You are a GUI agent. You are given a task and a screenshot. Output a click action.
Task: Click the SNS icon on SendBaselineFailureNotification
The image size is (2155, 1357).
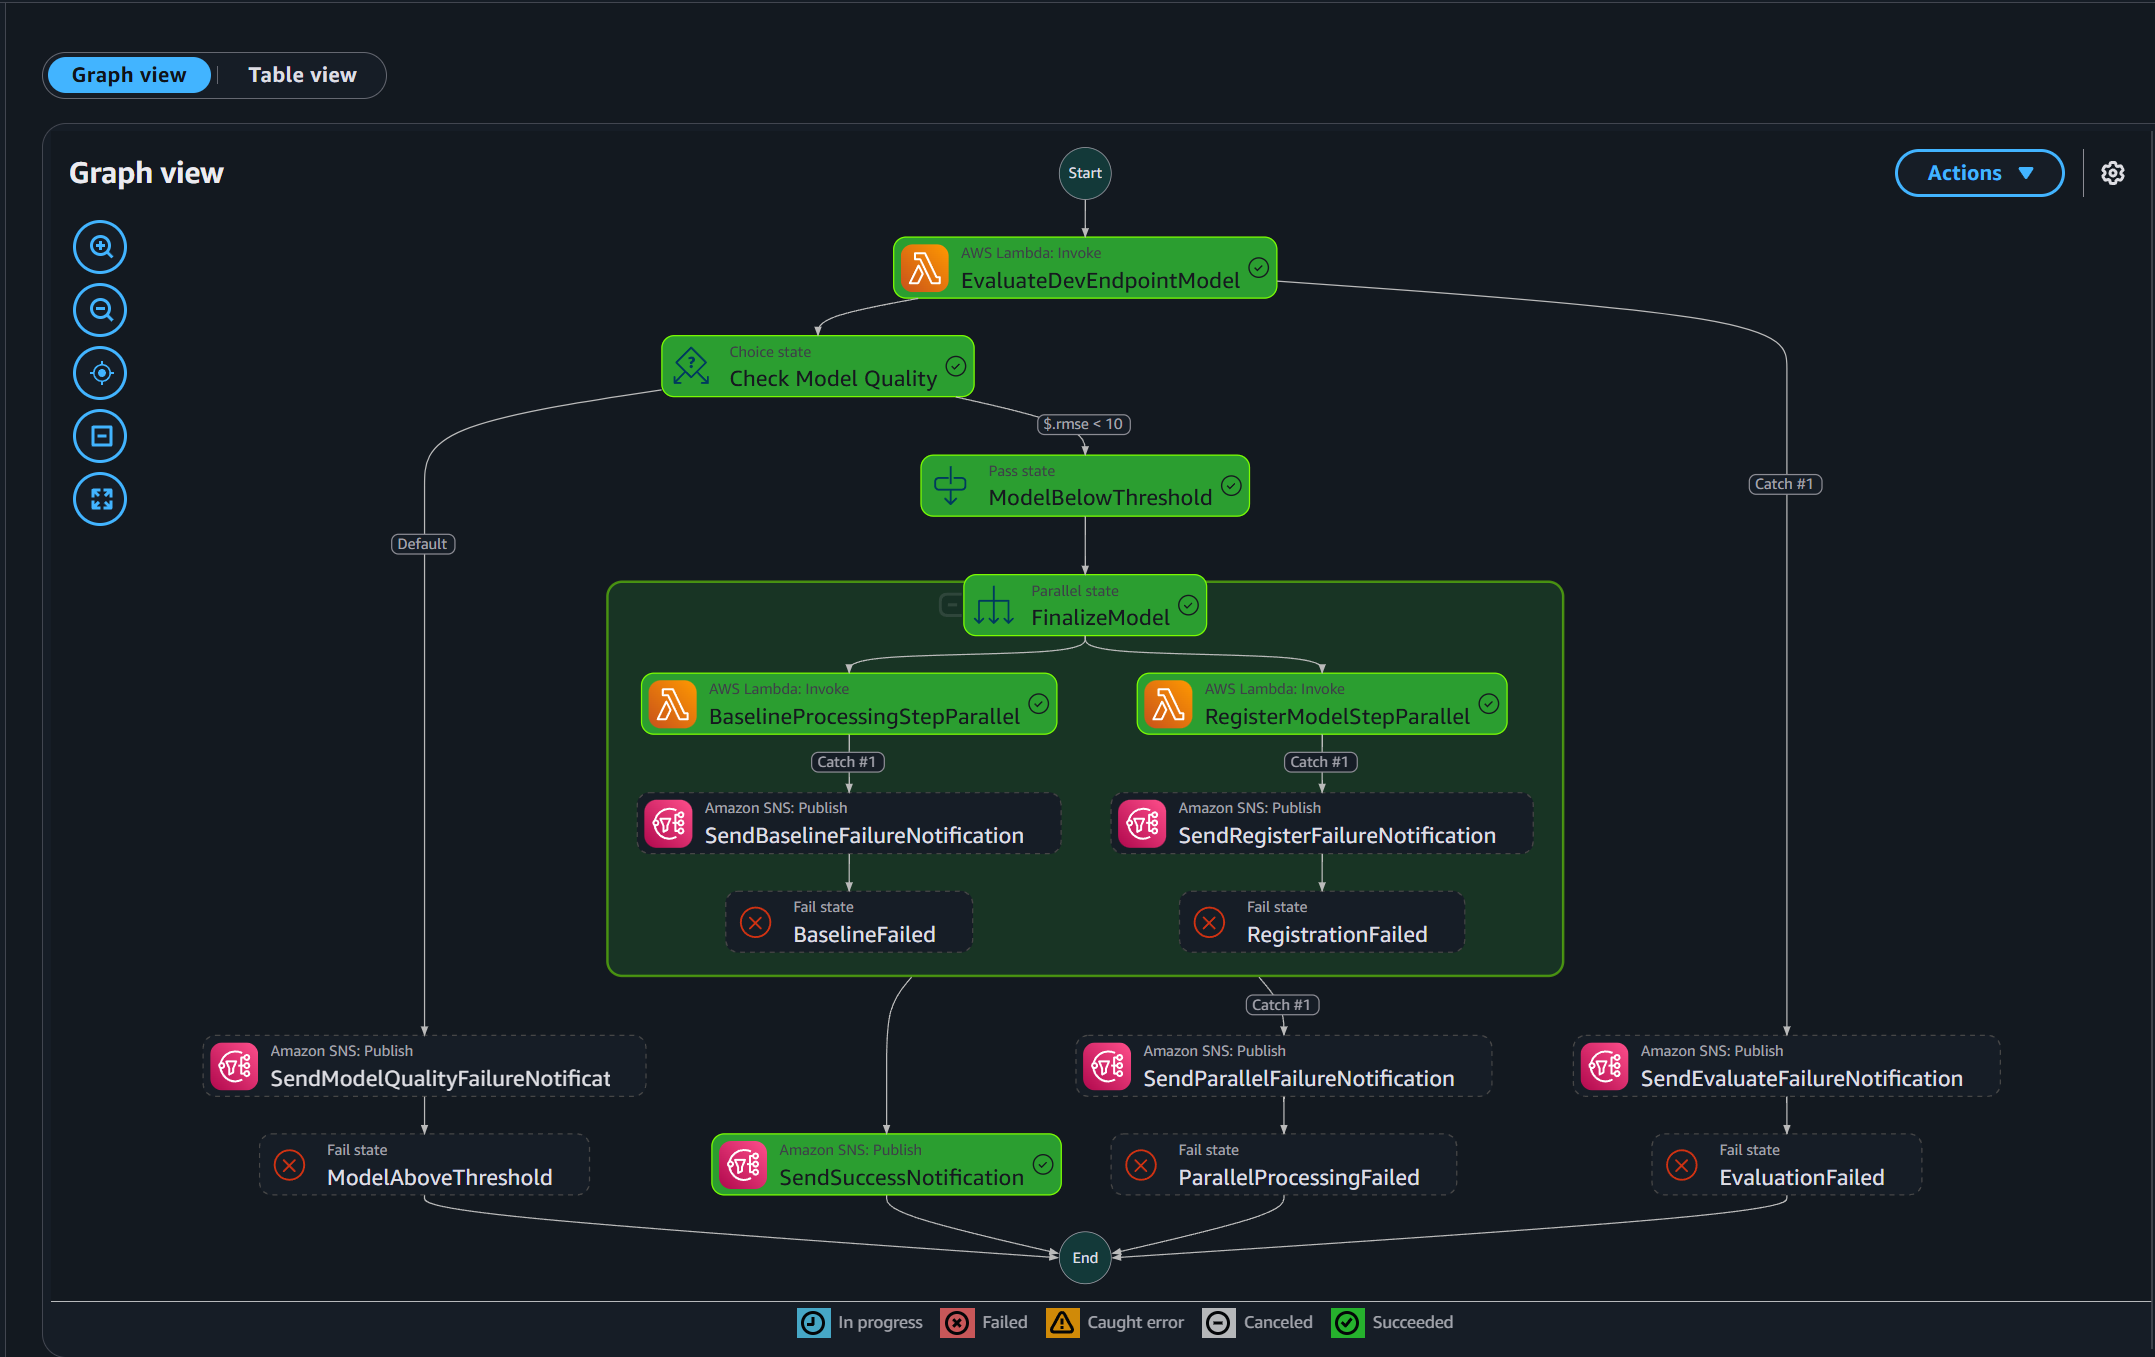click(x=669, y=824)
